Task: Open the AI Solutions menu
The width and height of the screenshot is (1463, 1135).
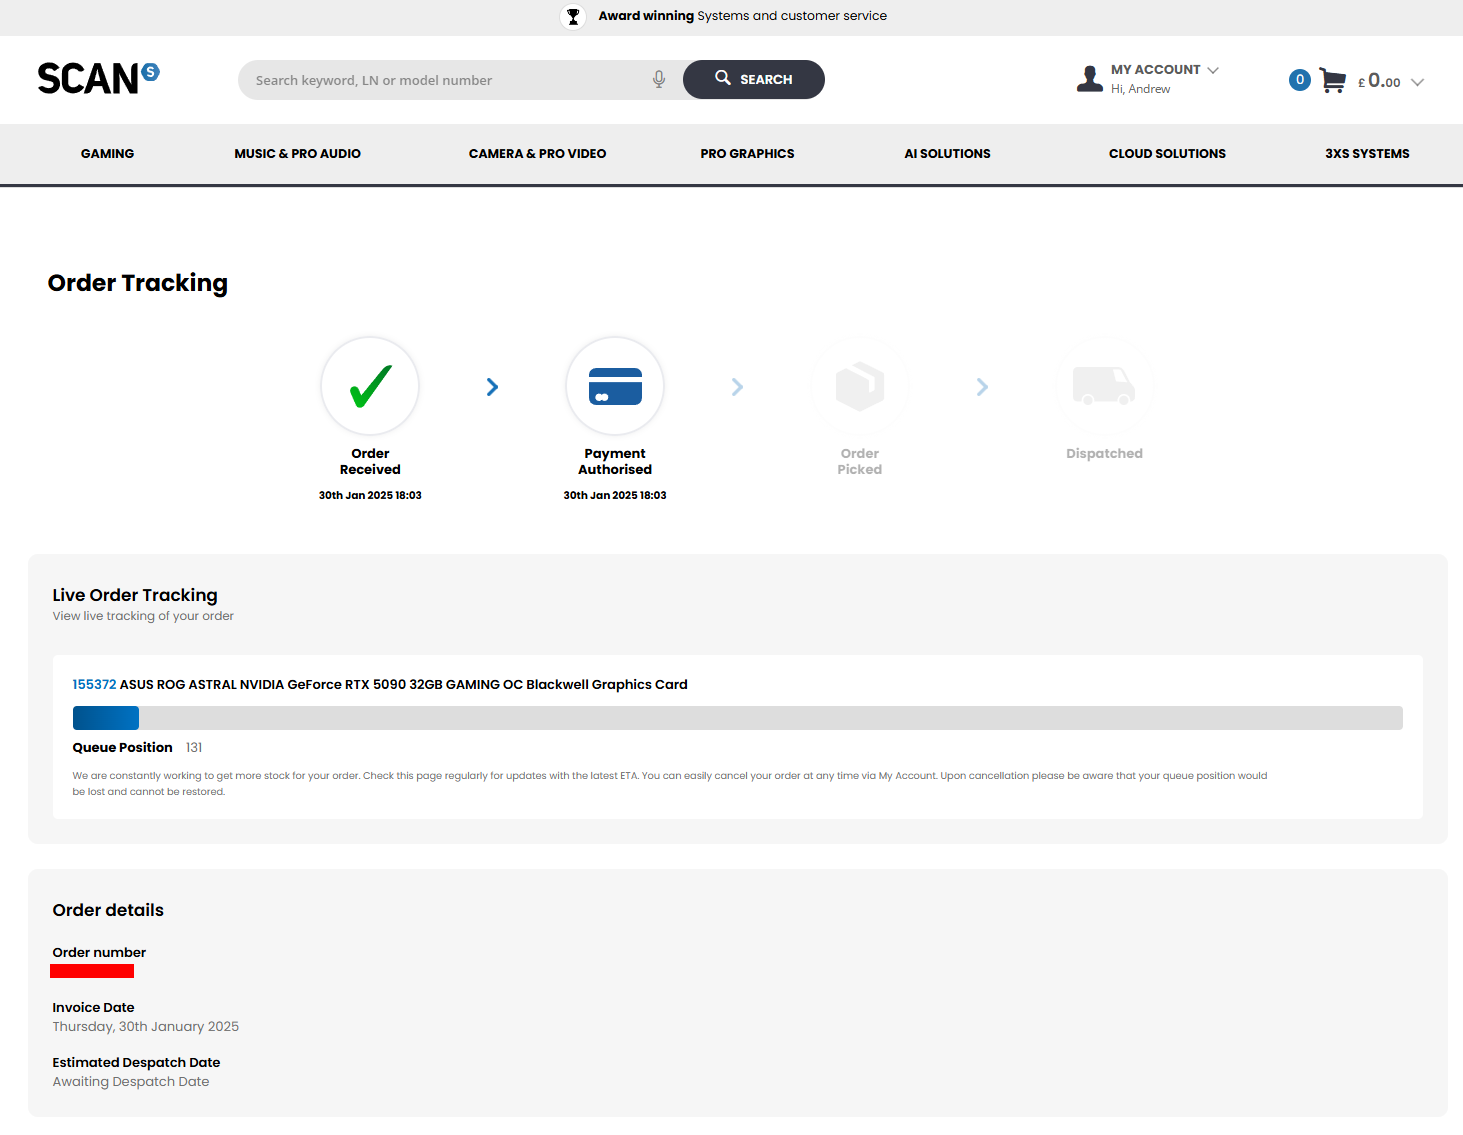Action: click(947, 154)
